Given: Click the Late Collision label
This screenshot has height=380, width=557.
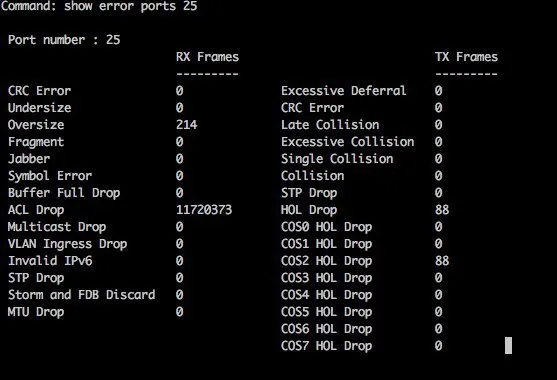Looking at the screenshot, I should pyautogui.click(x=330, y=125).
